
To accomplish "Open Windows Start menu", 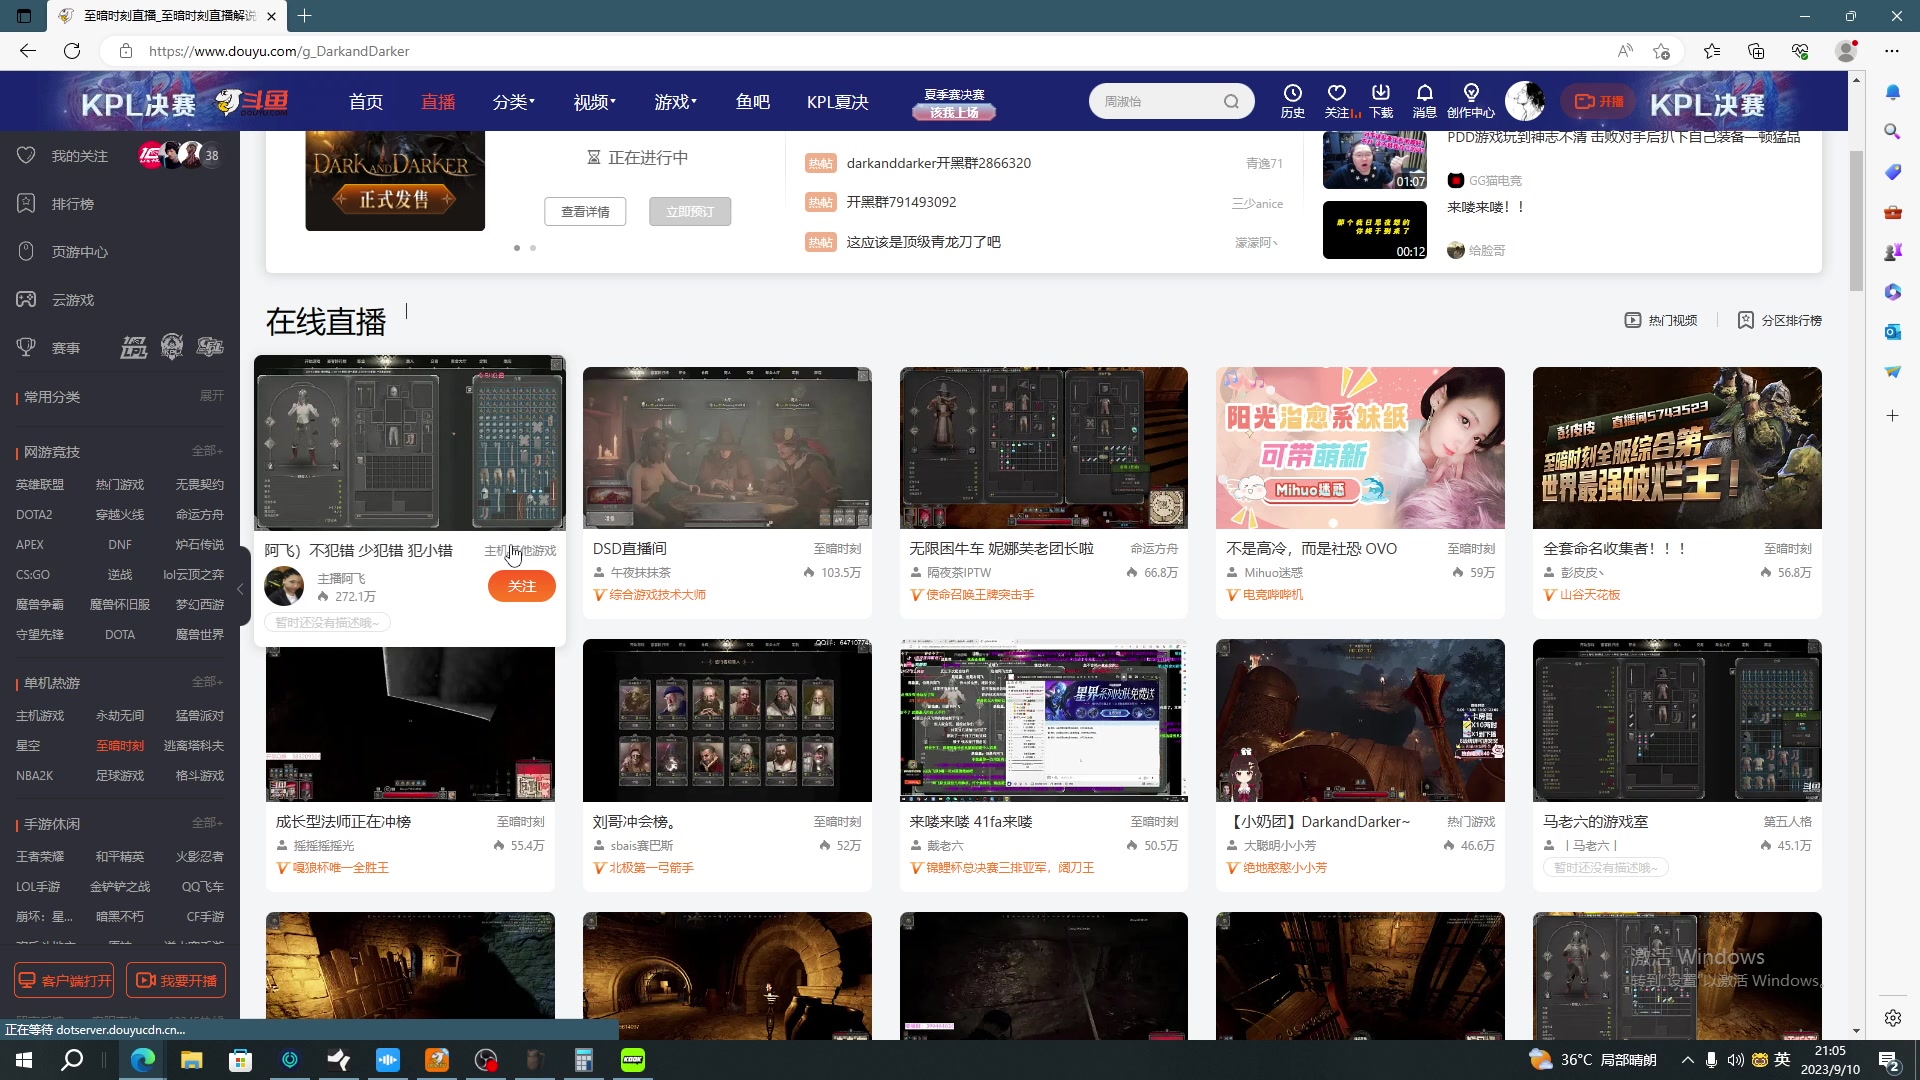I will click(24, 1060).
